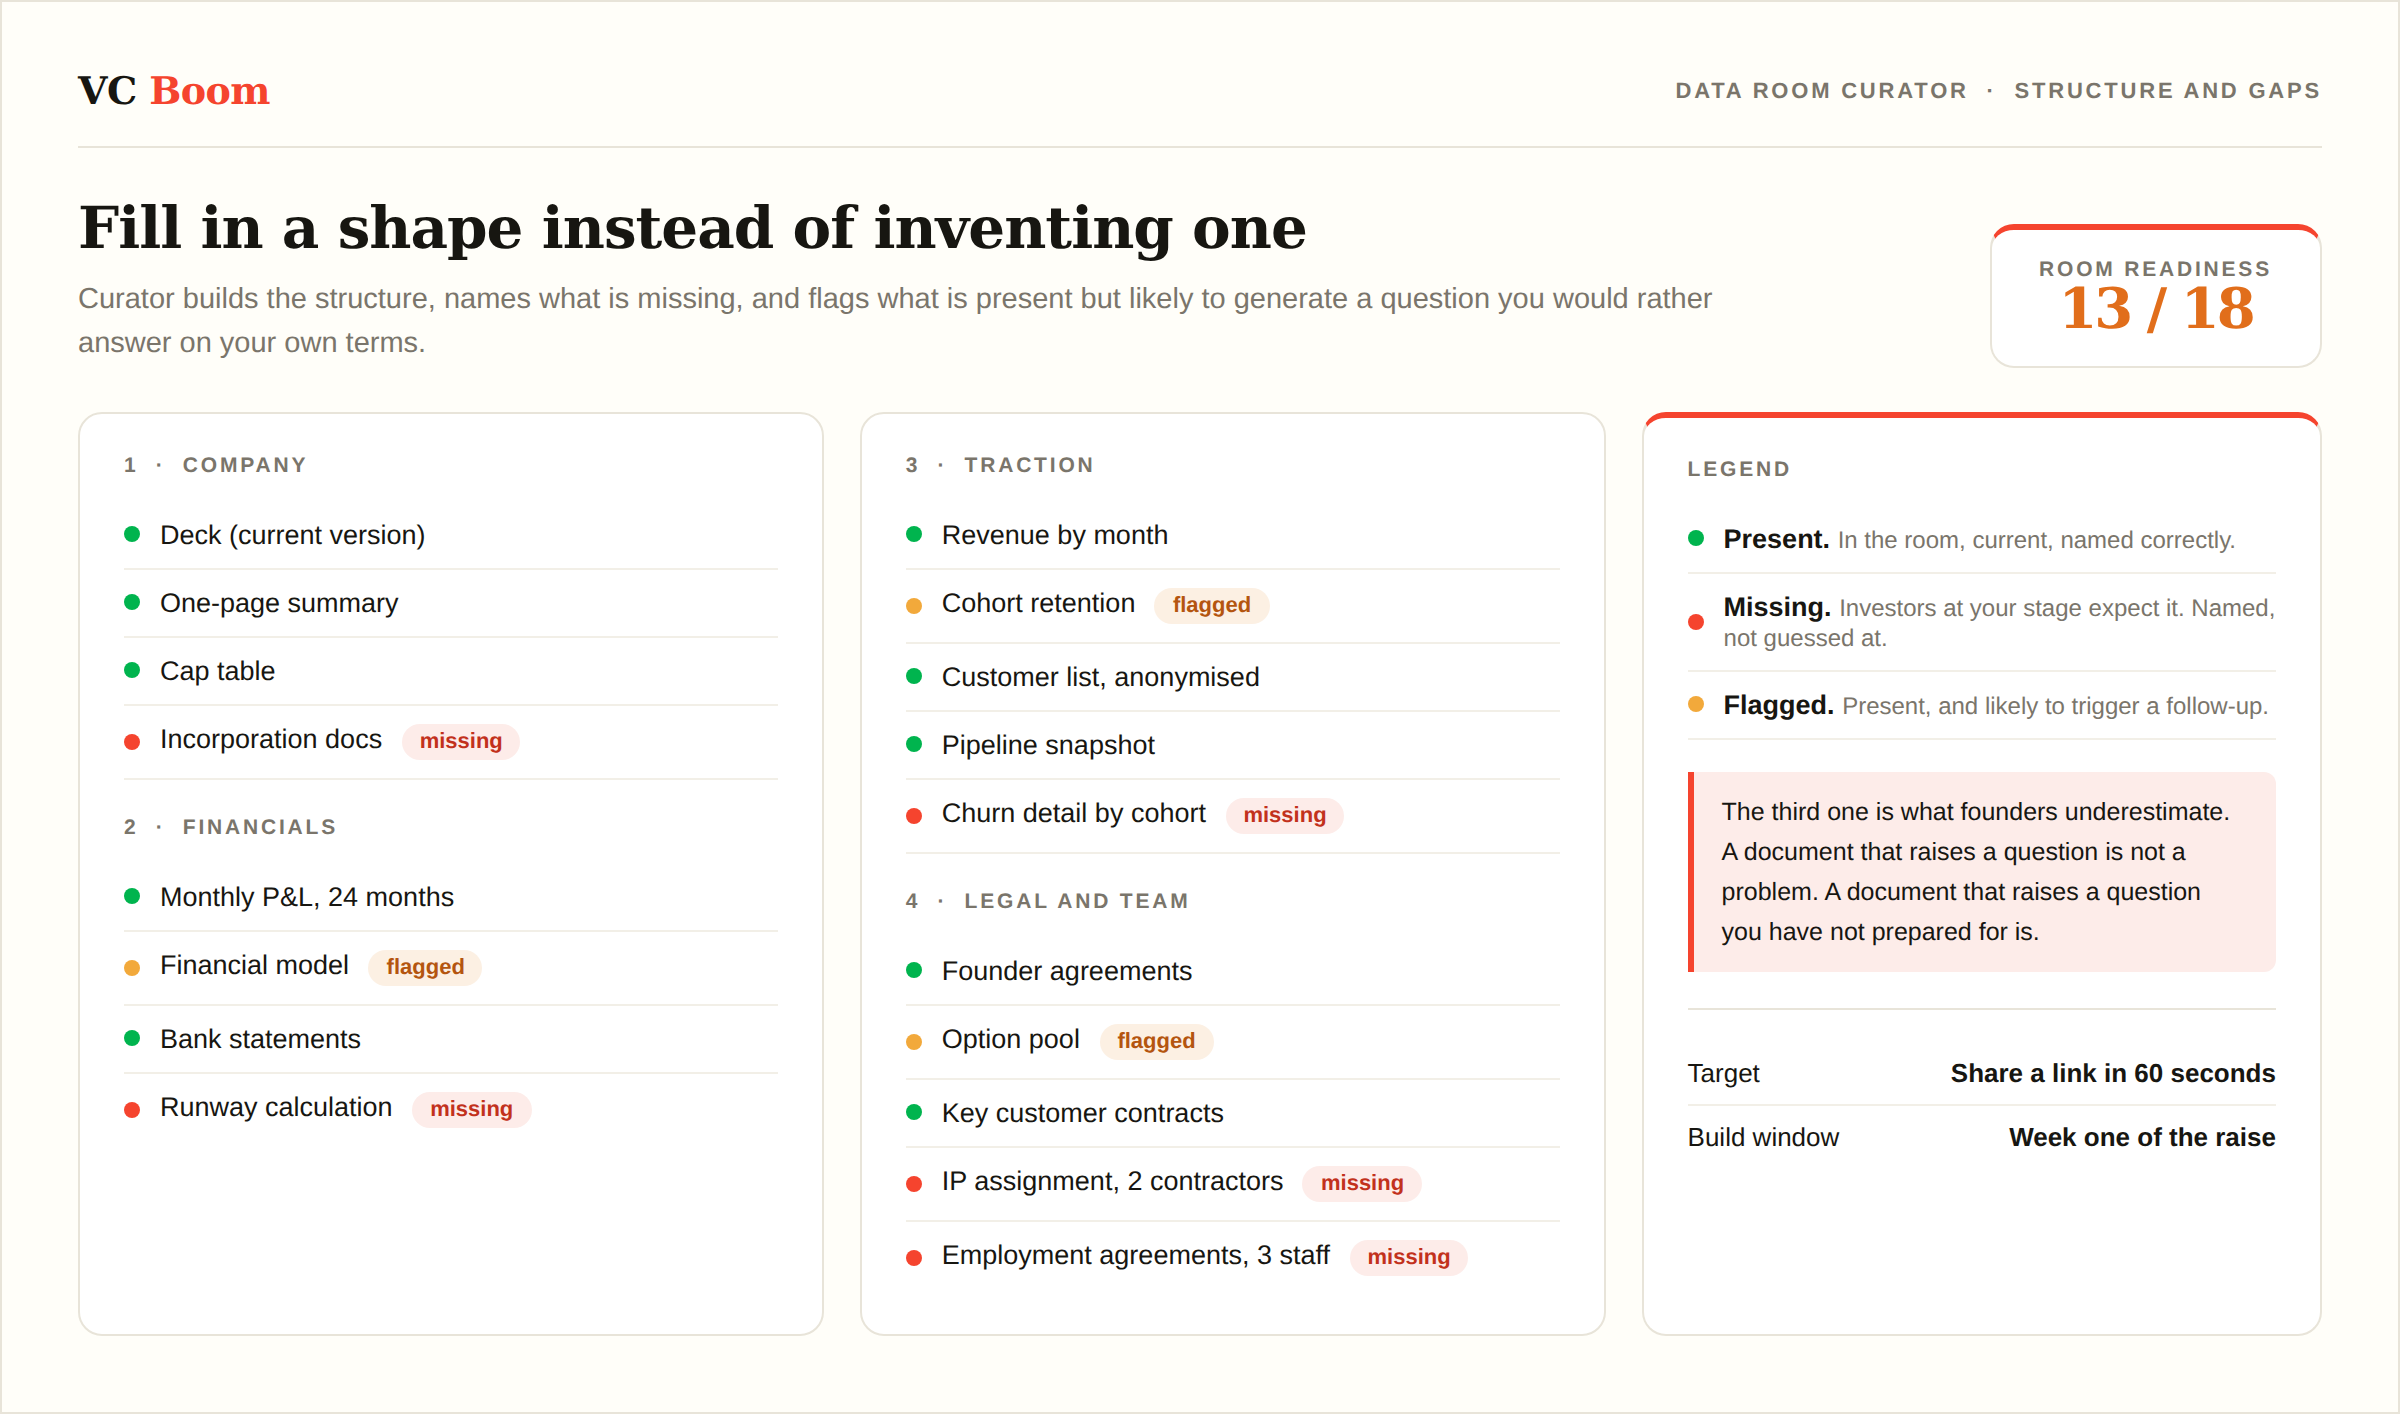Image resolution: width=2400 pixels, height=1414 pixels.
Task: Click the flagged tag on Cohort retention
Action: point(1211,605)
